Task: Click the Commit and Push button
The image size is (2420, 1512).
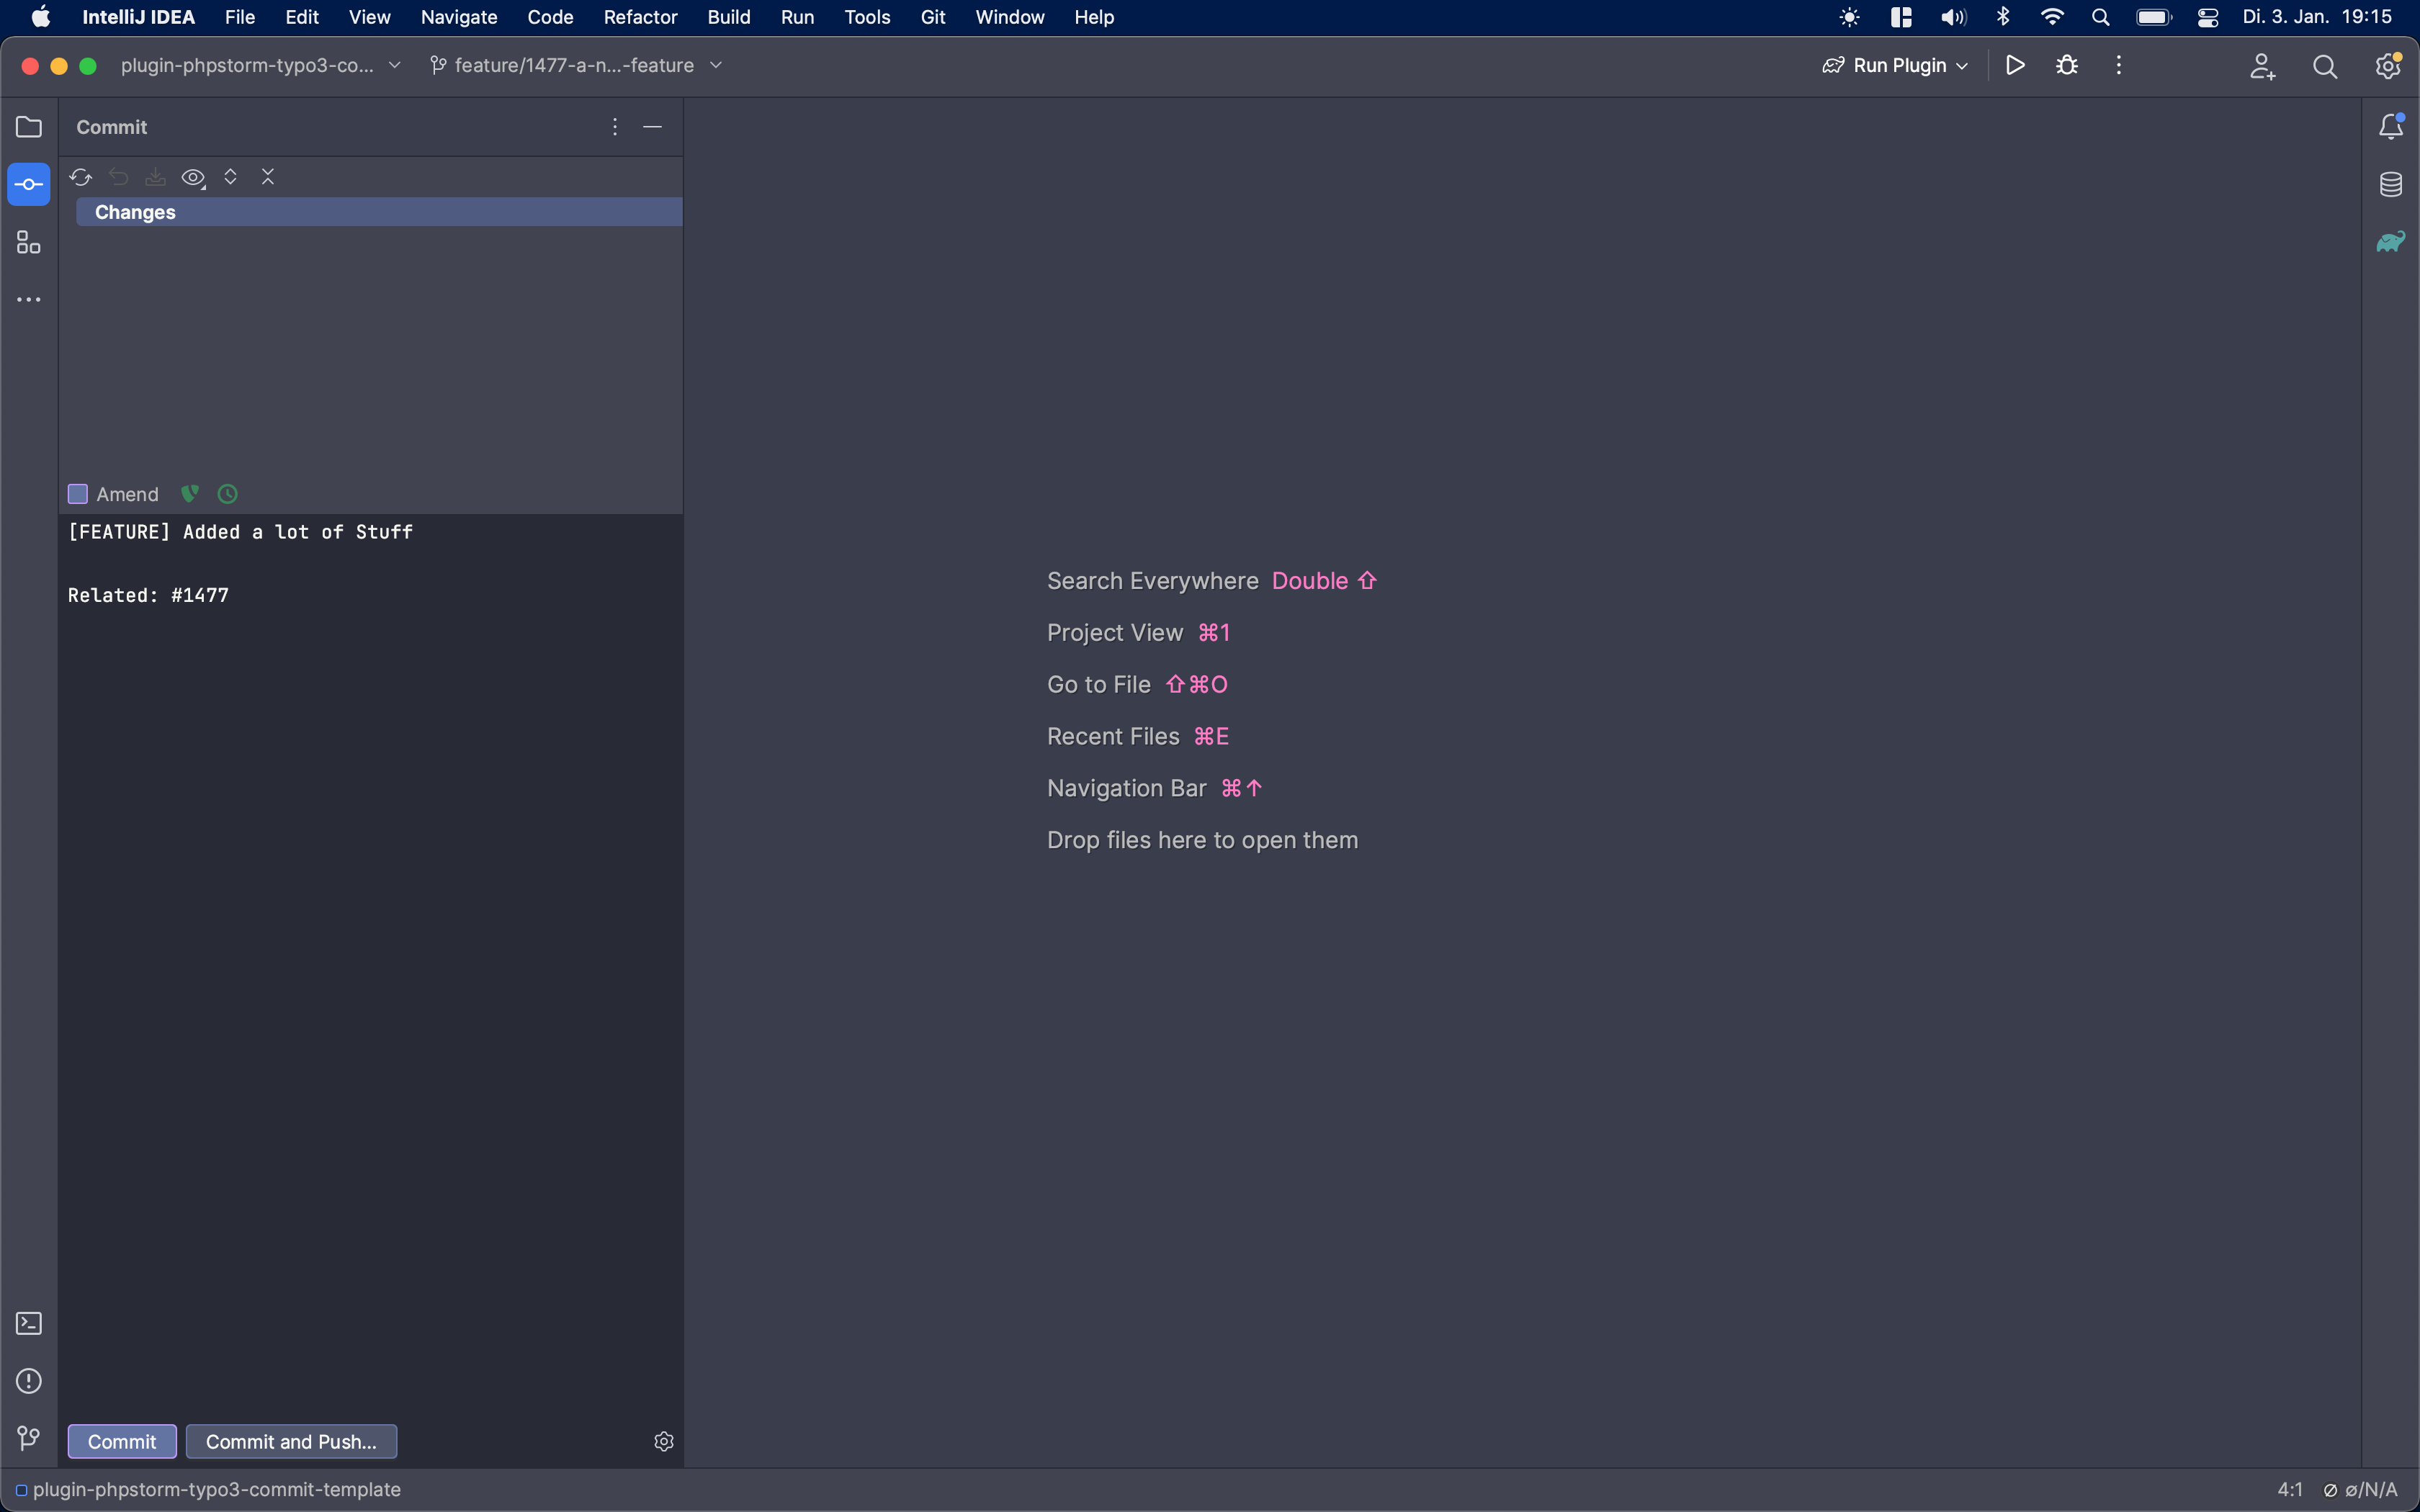Action: pos(291,1441)
